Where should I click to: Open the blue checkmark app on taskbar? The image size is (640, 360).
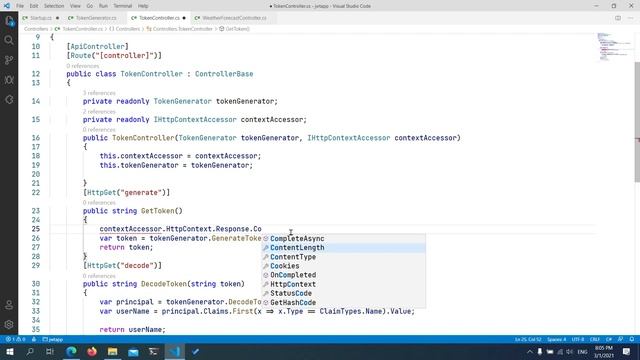[196, 351]
